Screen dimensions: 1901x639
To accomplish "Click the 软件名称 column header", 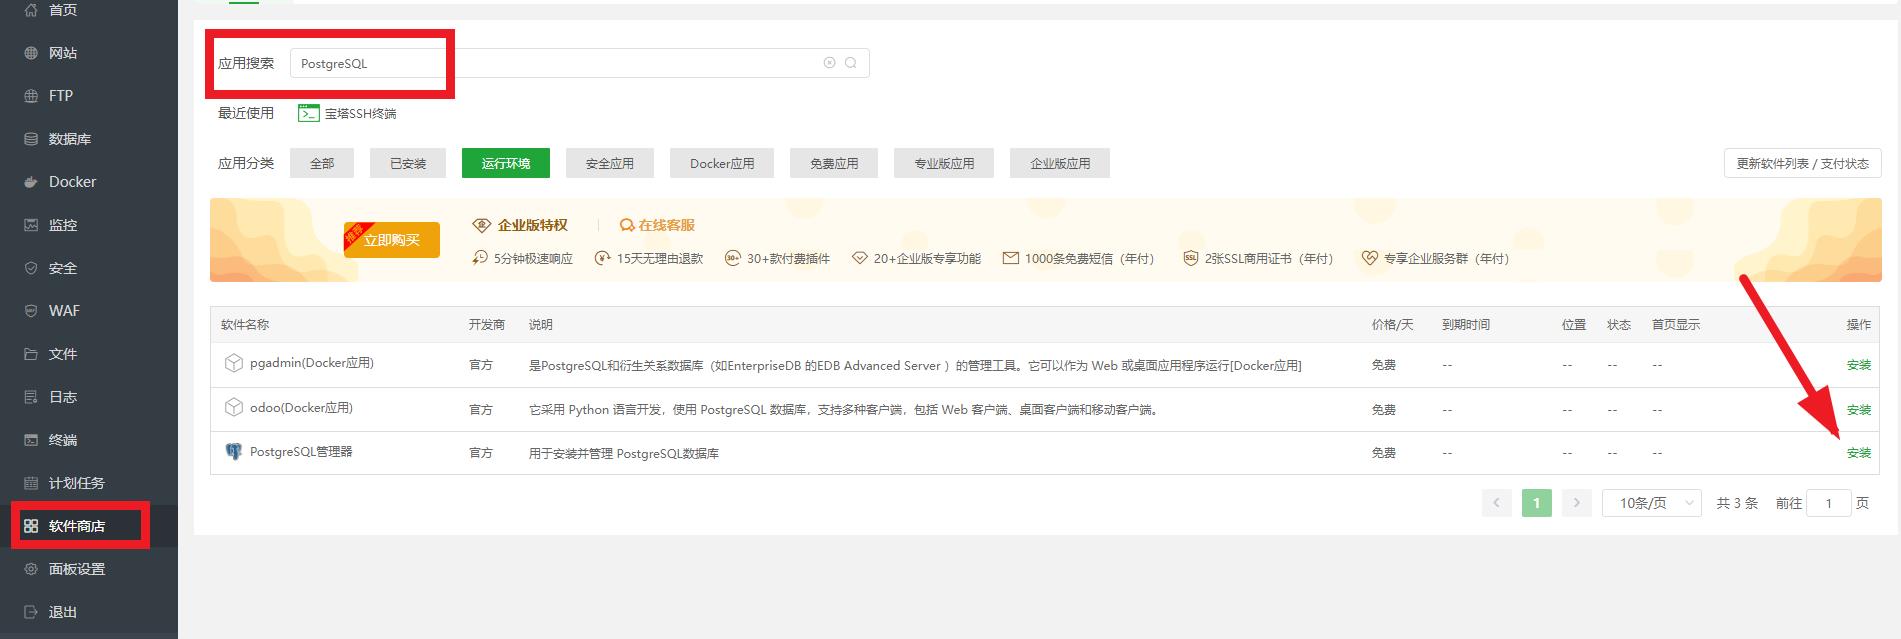I will [x=245, y=325].
